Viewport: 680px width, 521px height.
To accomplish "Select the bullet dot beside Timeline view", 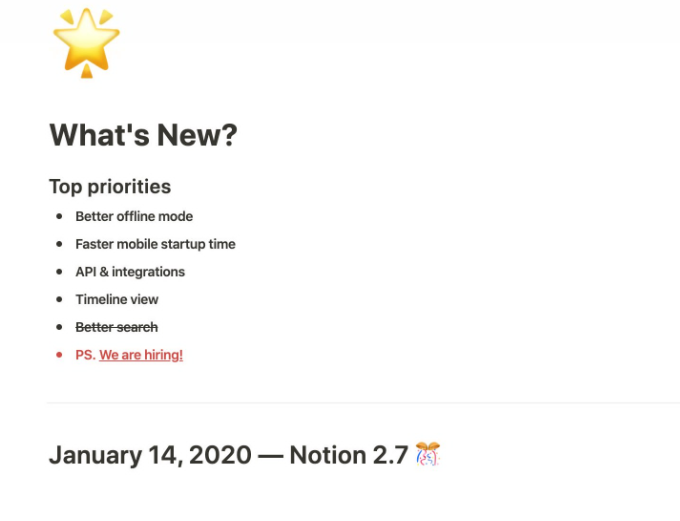I will pyautogui.click(x=59, y=299).
